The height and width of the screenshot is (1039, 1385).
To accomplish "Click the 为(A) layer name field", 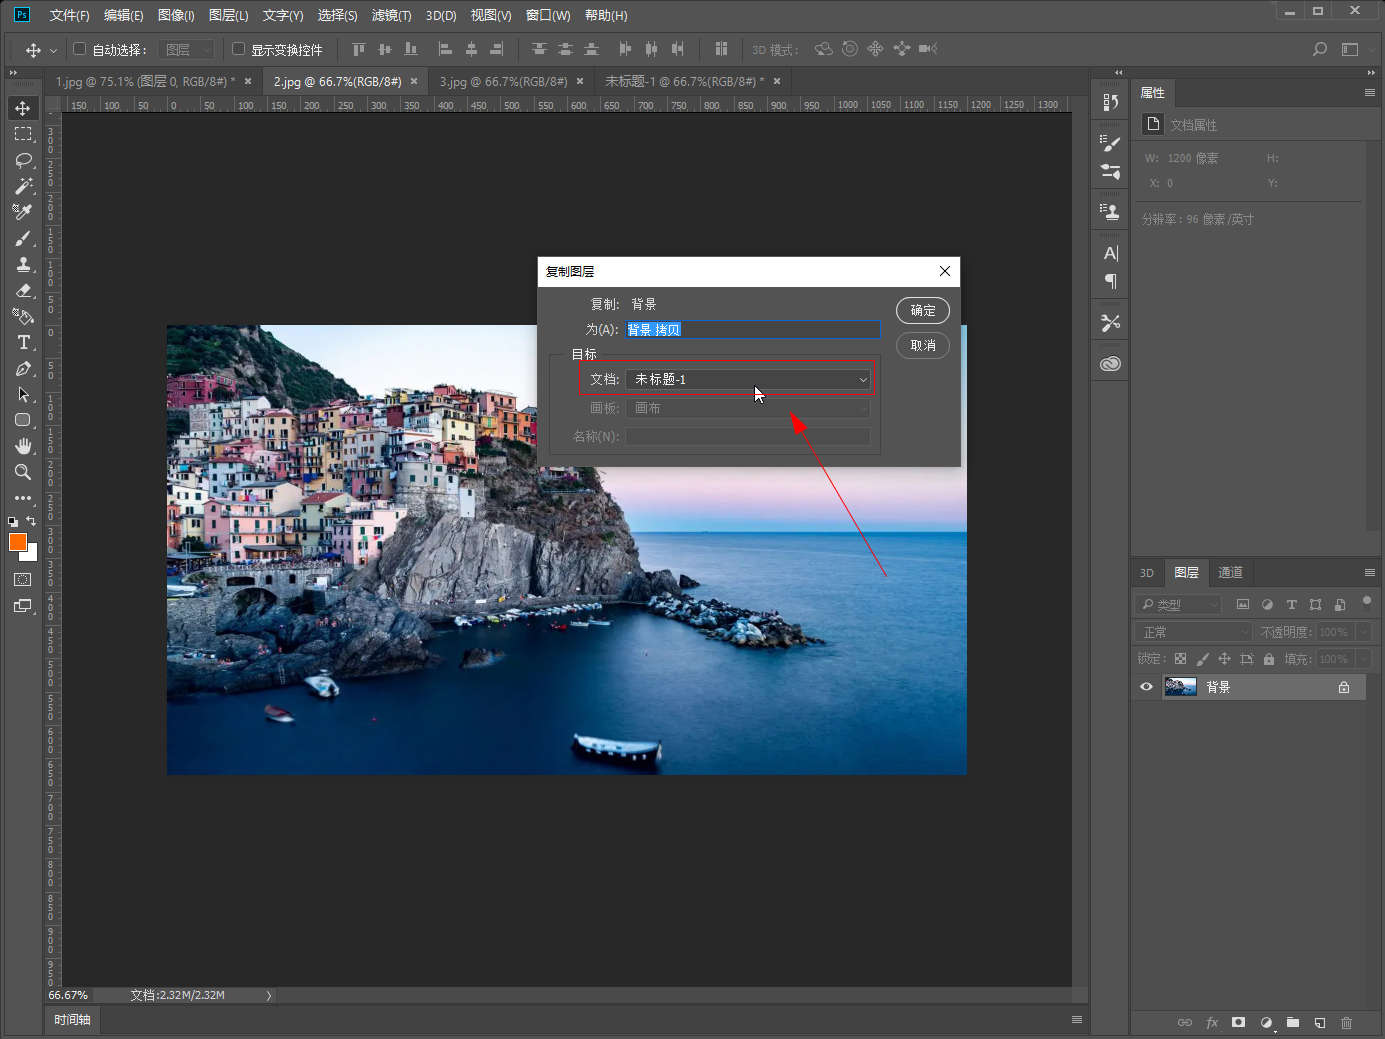I will [753, 329].
